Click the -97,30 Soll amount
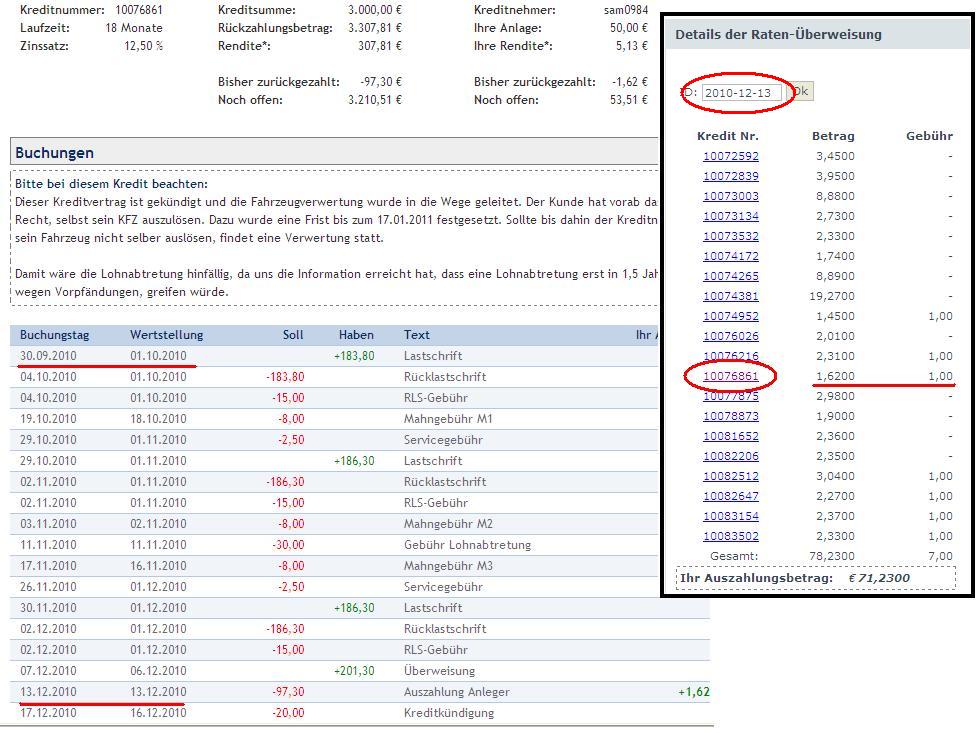This screenshot has width=978, height=733. (288, 692)
